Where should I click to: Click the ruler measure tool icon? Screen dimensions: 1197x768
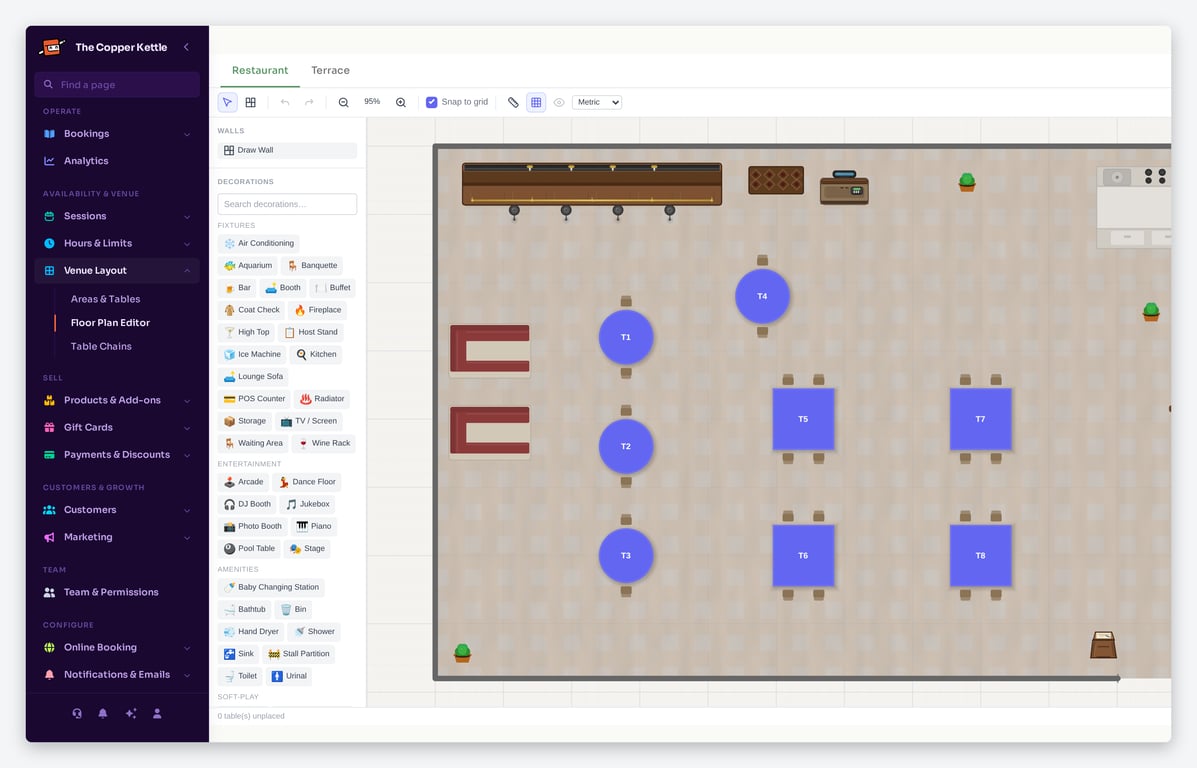pyautogui.click(x=513, y=102)
